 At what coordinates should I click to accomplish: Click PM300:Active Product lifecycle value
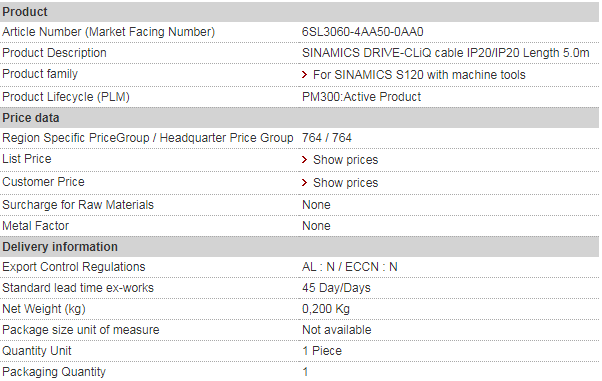(x=361, y=97)
